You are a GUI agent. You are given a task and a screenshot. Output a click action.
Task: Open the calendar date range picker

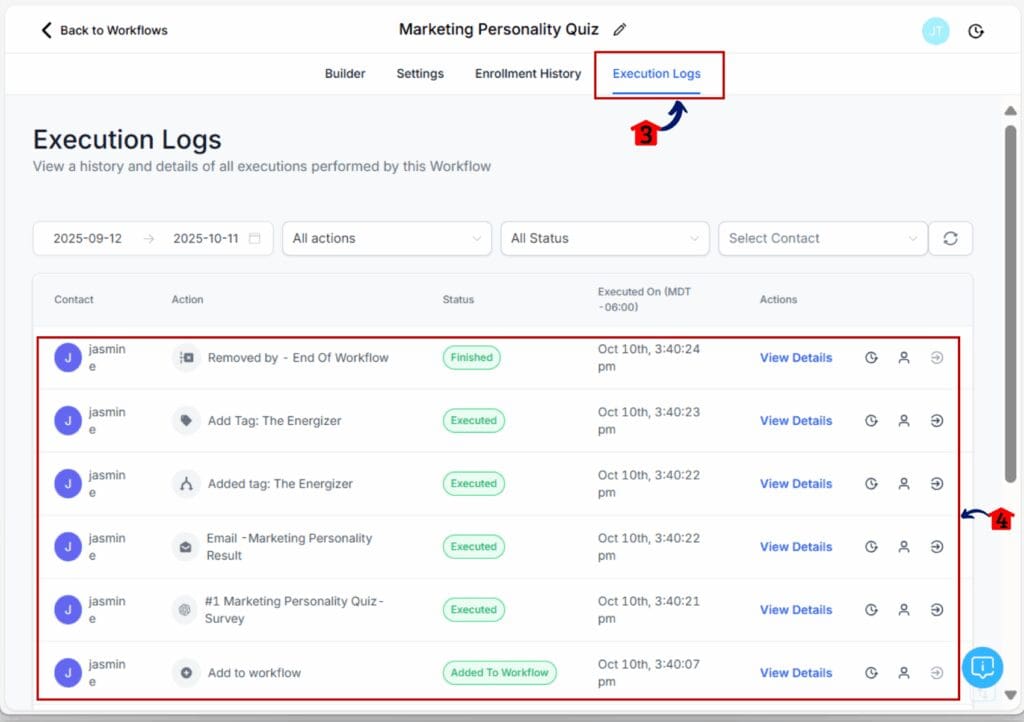[255, 238]
